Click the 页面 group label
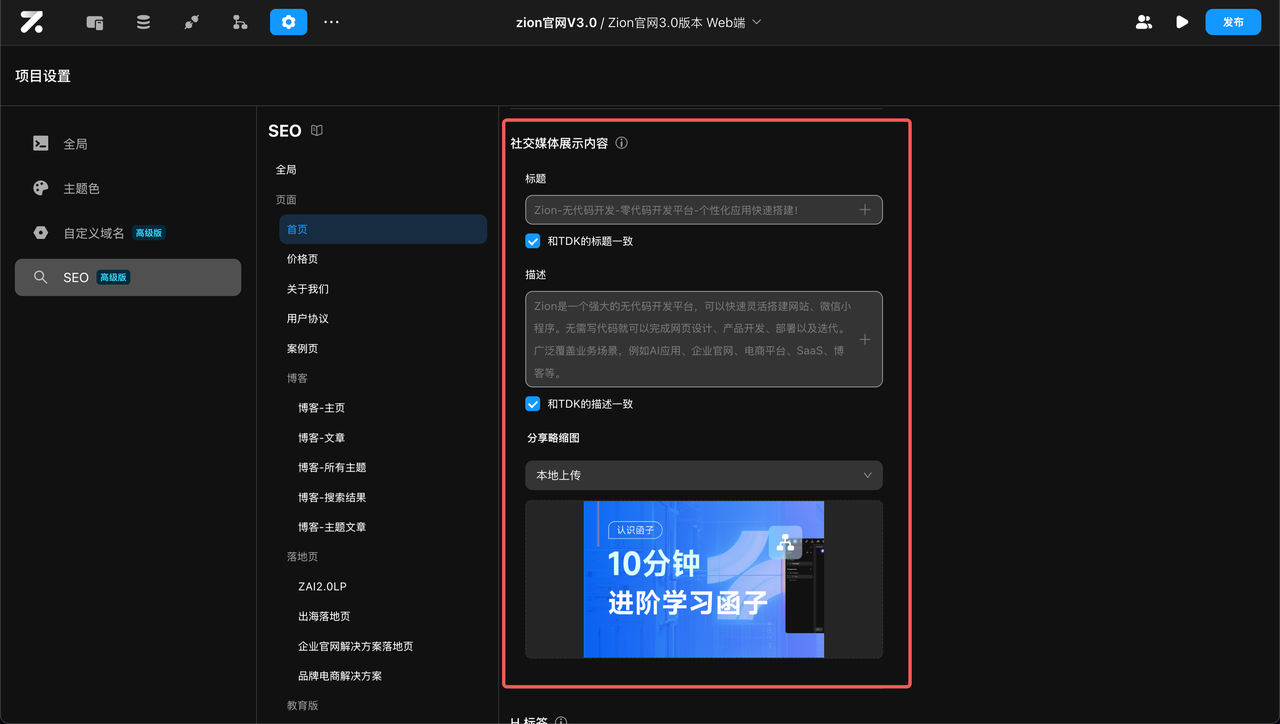1280x724 pixels. [x=286, y=200]
